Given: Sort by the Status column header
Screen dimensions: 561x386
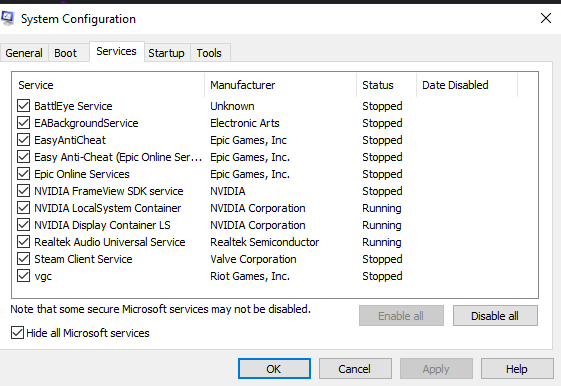Looking at the screenshot, I should (x=386, y=85).
